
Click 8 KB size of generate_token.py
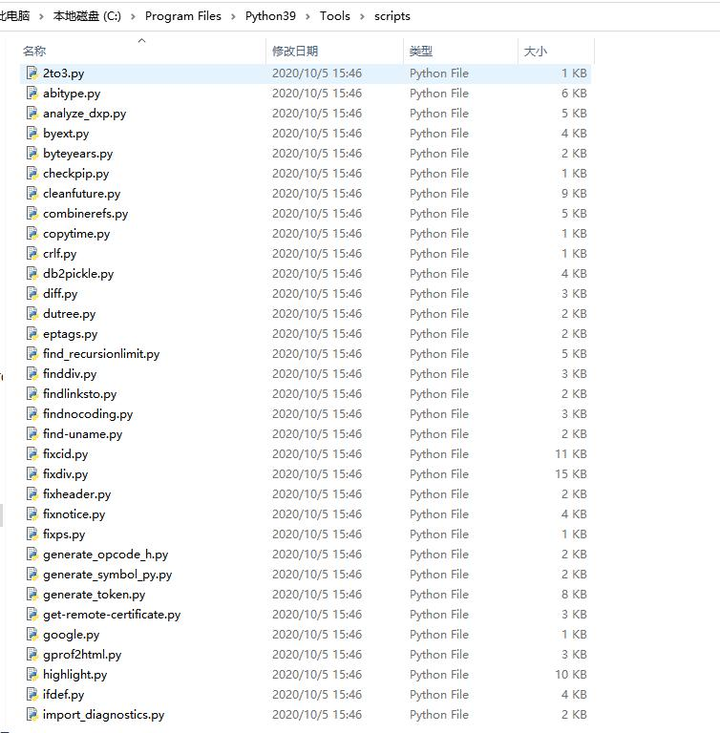tap(574, 594)
